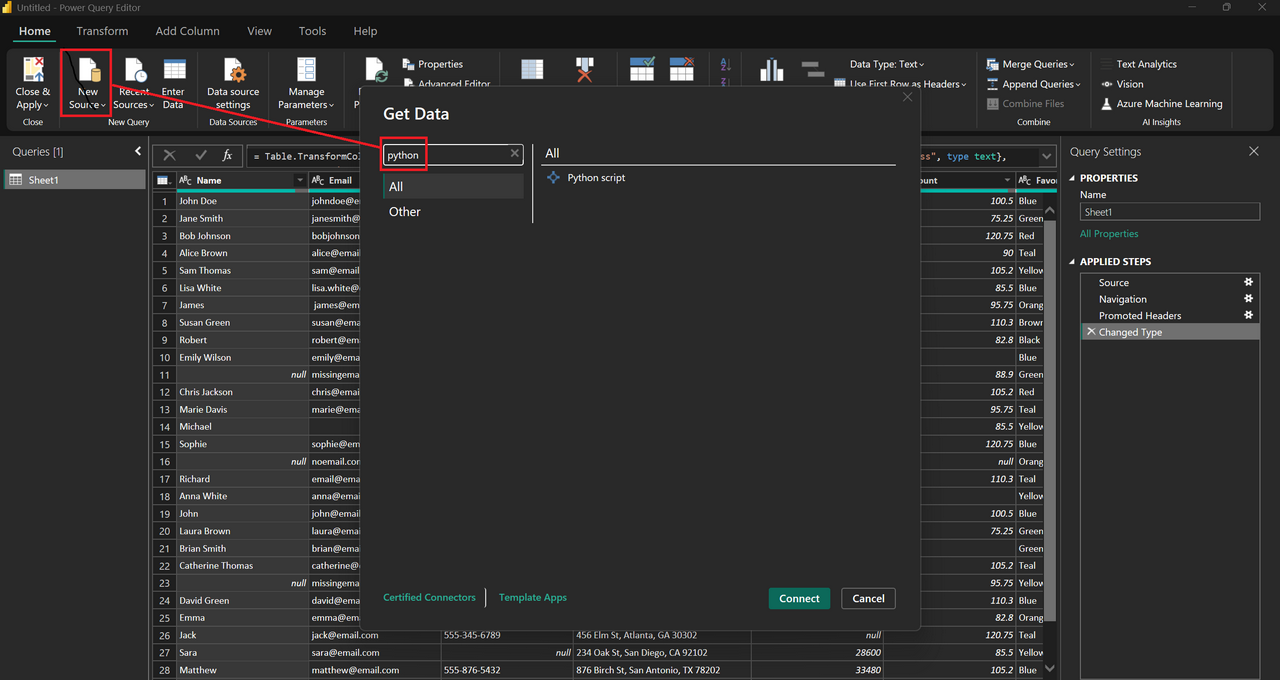Click the Choose Columns table icon
The image size is (1280, 680).
click(x=532, y=70)
